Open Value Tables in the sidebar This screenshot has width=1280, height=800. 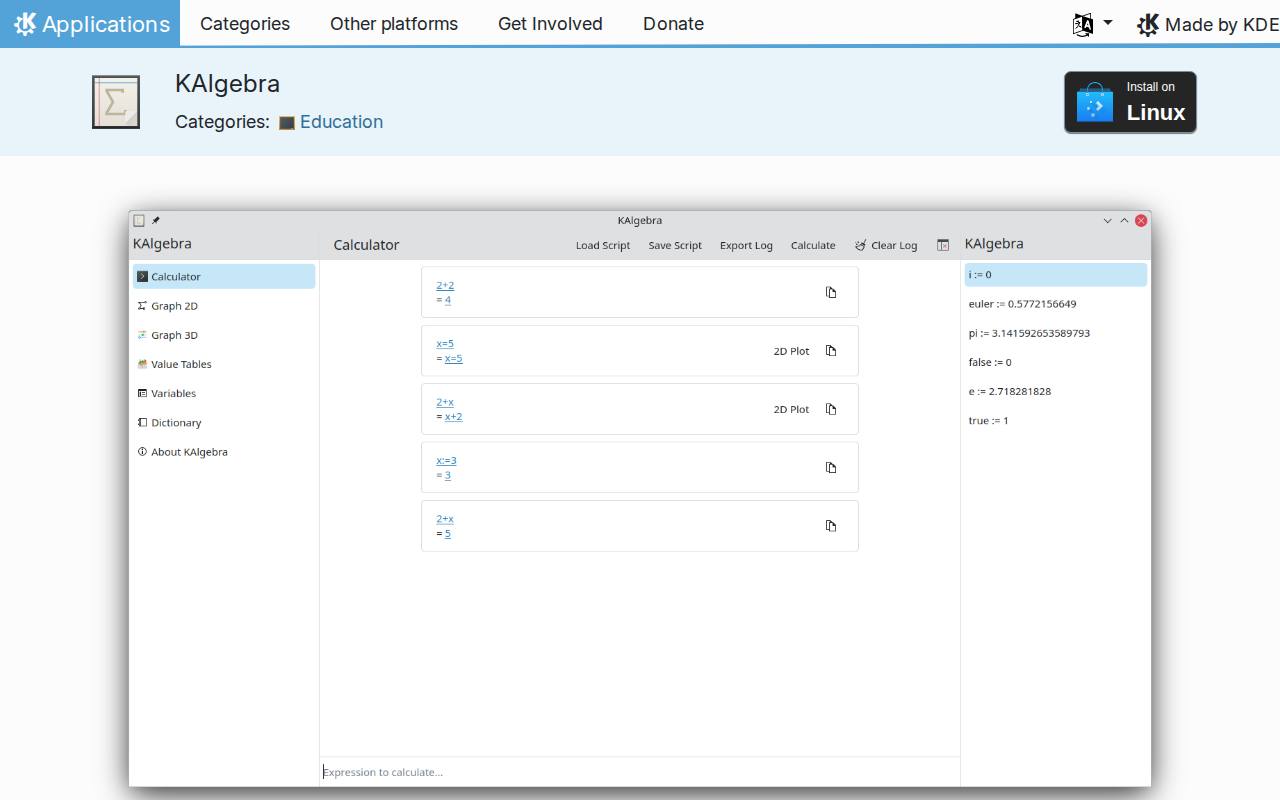pos(224,364)
